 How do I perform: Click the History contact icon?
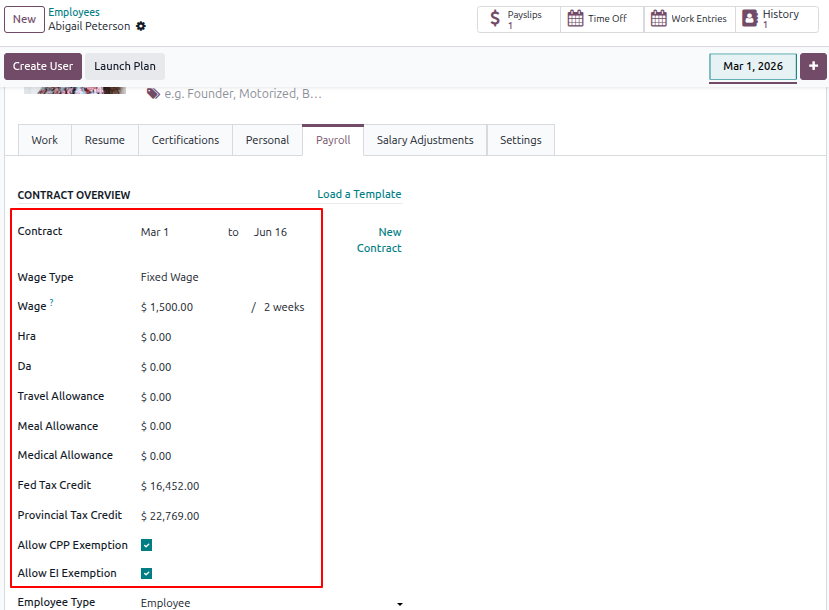[x=750, y=19]
